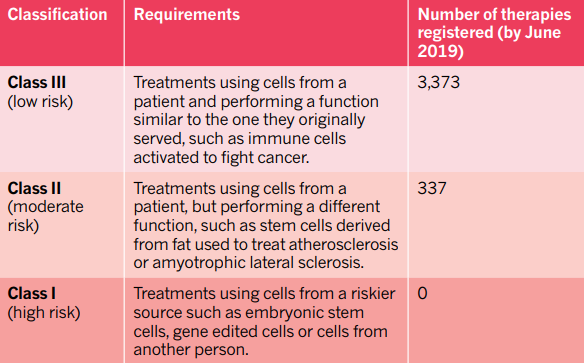
Task: Click the 0 therapies value
Action: click(x=422, y=293)
